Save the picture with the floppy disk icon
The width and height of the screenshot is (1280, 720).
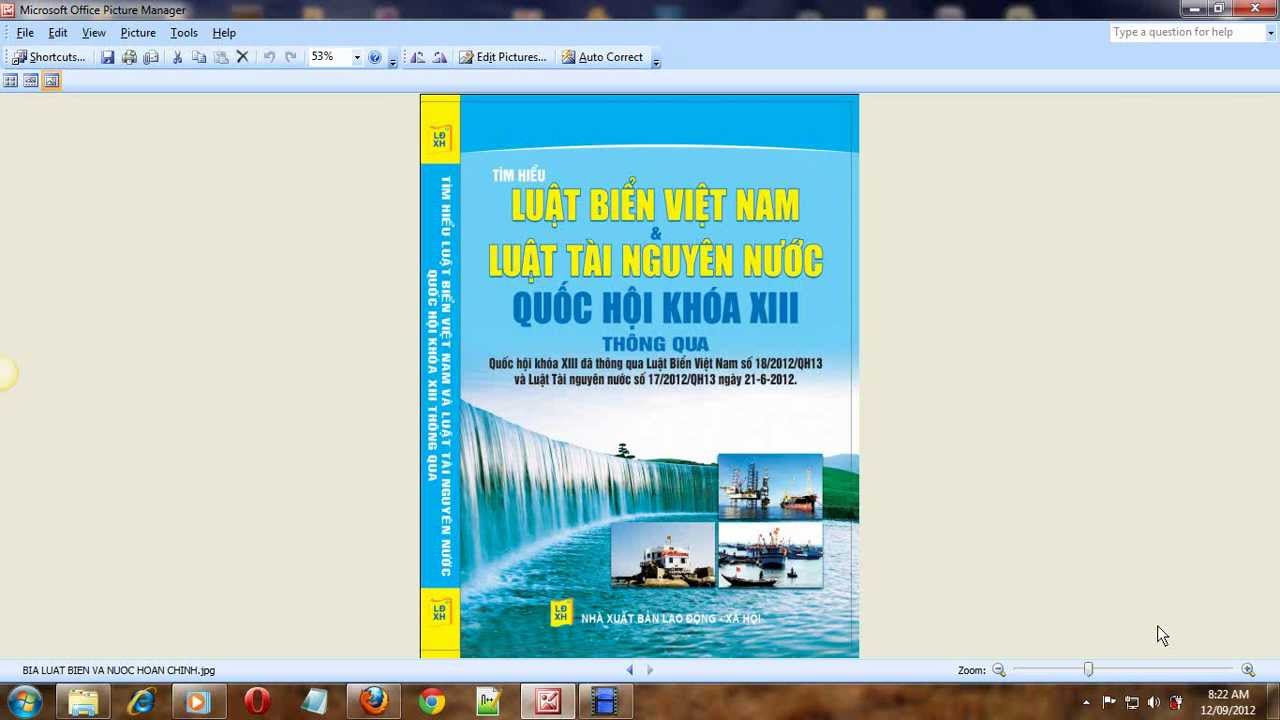[x=107, y=57]
